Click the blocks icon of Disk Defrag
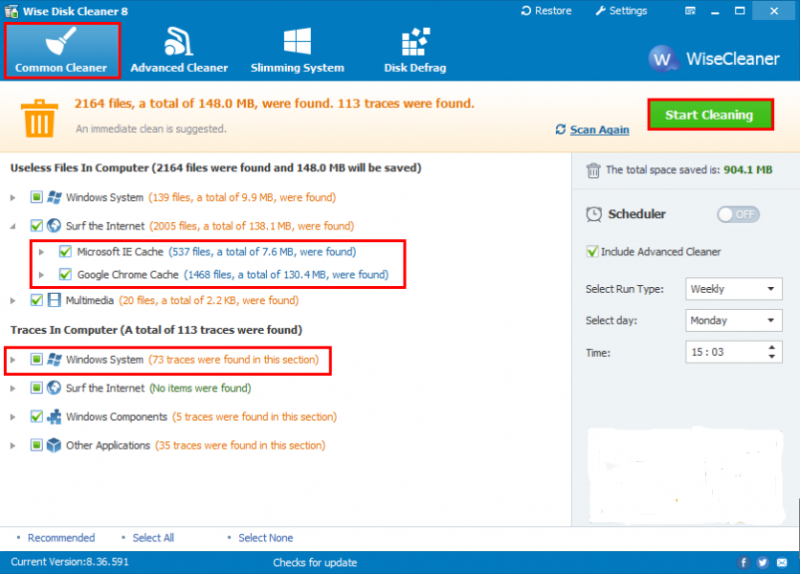 click(416, 41)
